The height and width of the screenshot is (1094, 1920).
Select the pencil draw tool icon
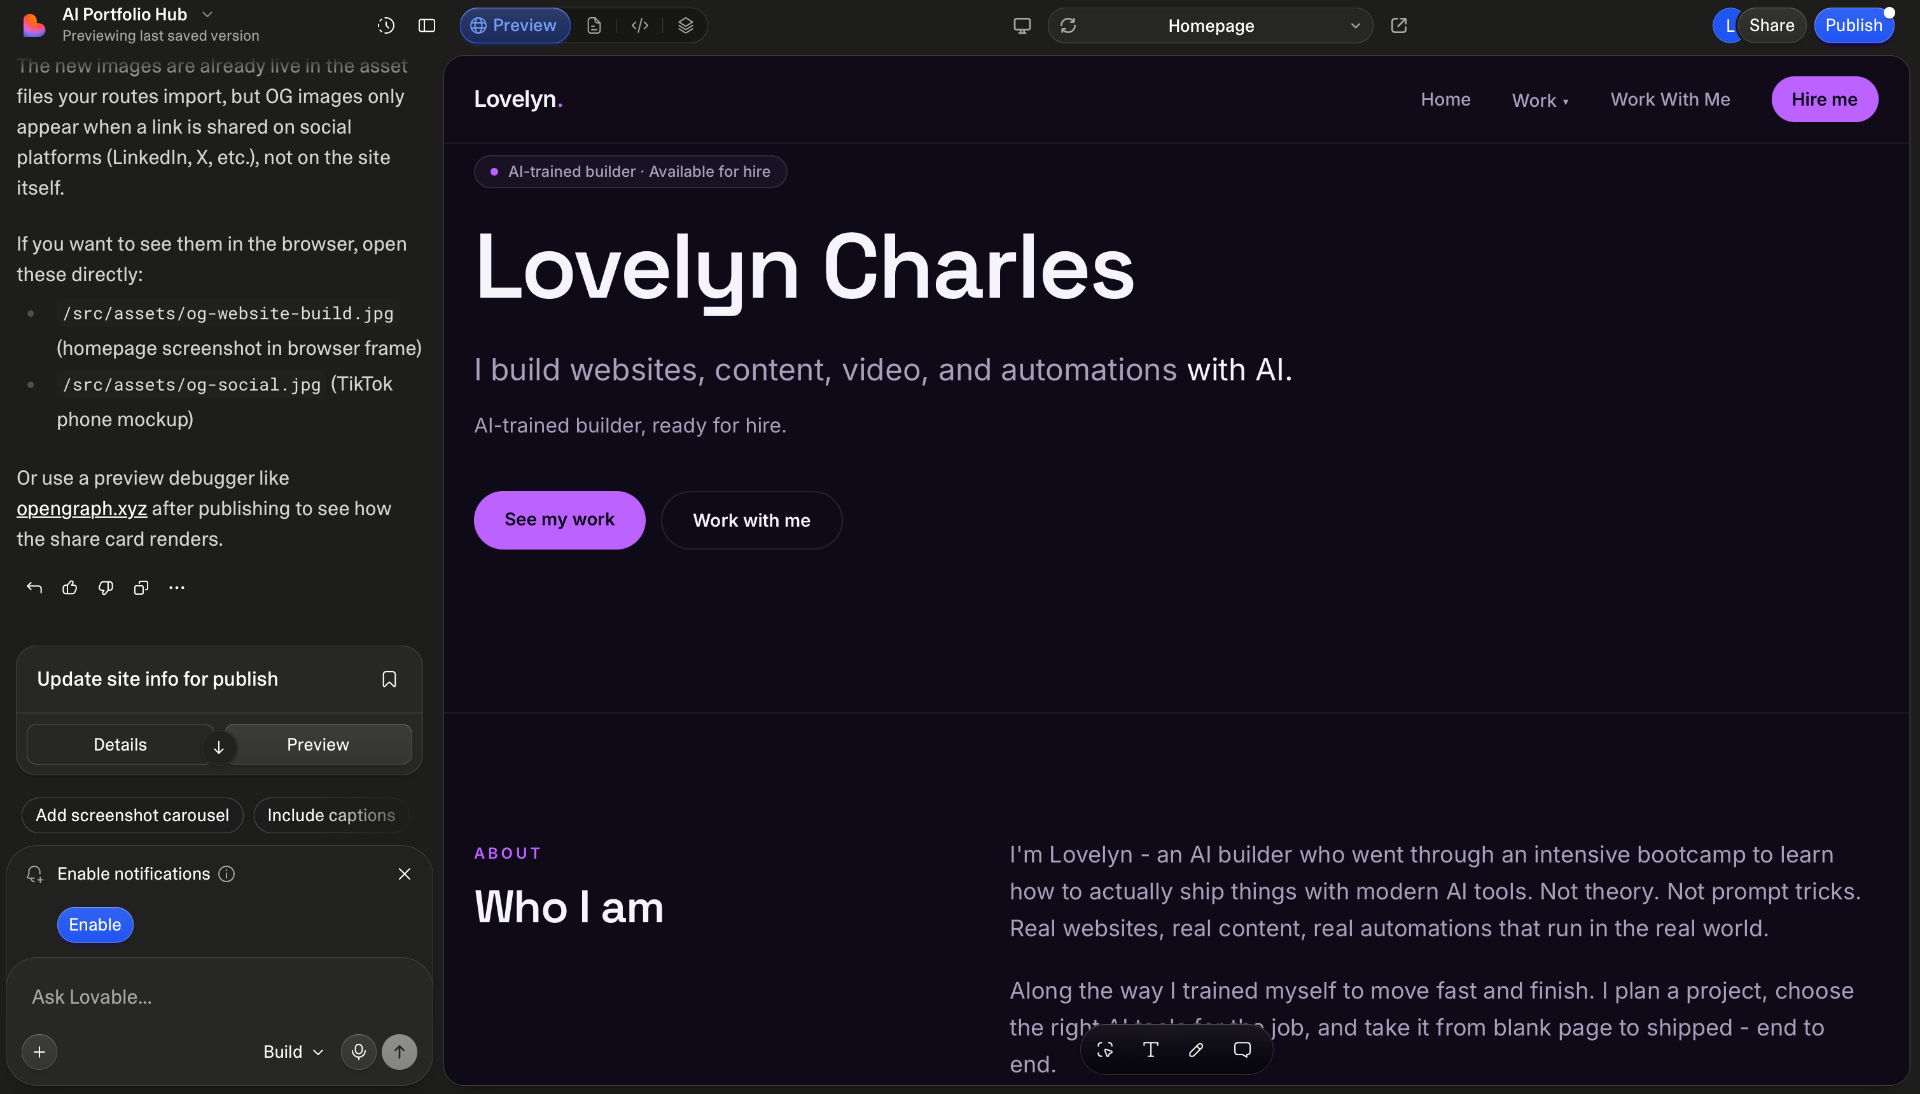click(x=1196, y=1050)
